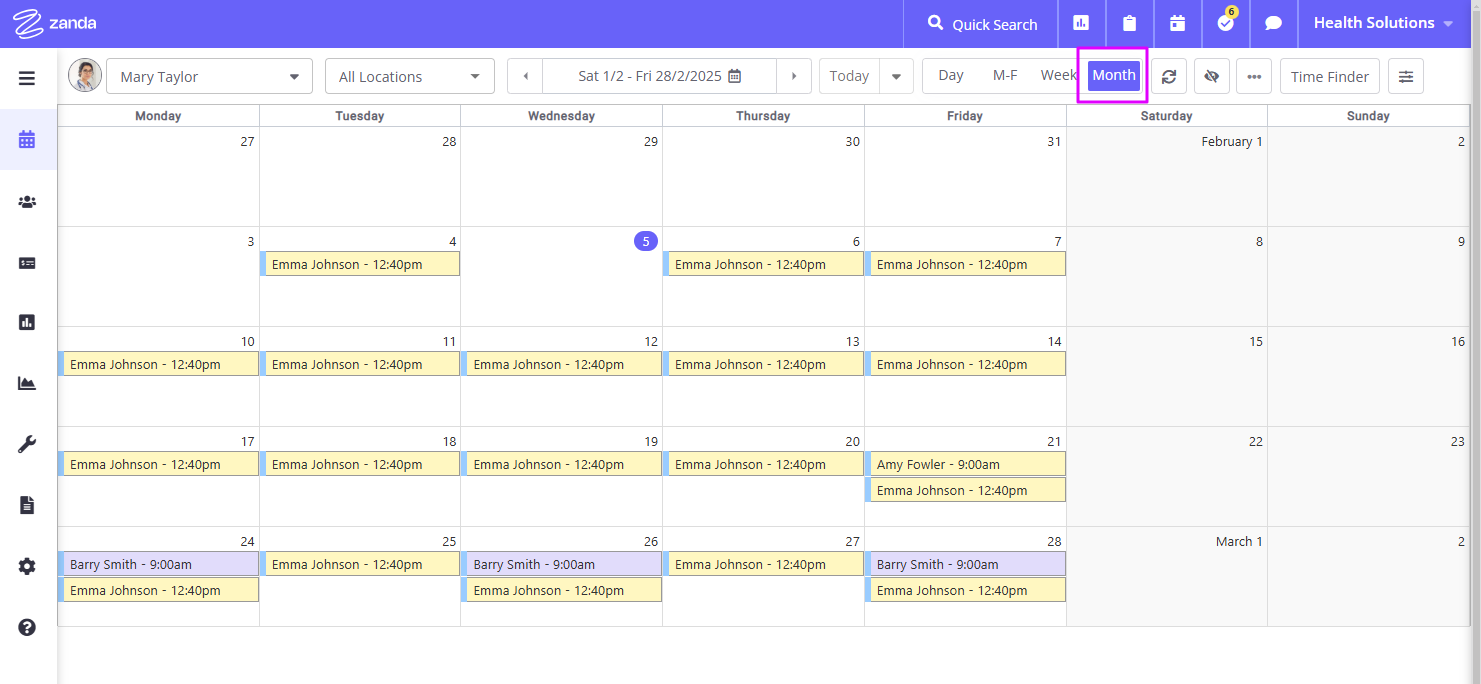Open the Mary Taylor practitioner dropdown
Image resolution: width=1481 pixels, height=684 pixels.
[209, 76]
